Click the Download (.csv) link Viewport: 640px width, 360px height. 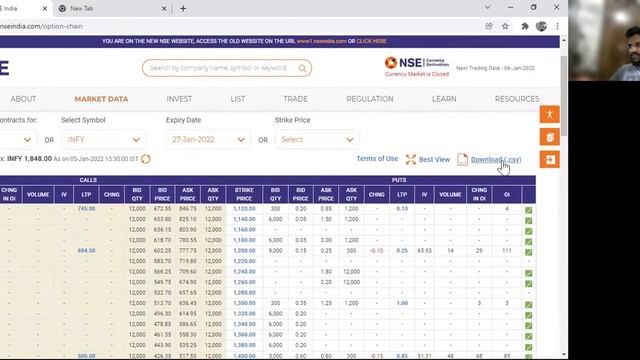(496, 160)
